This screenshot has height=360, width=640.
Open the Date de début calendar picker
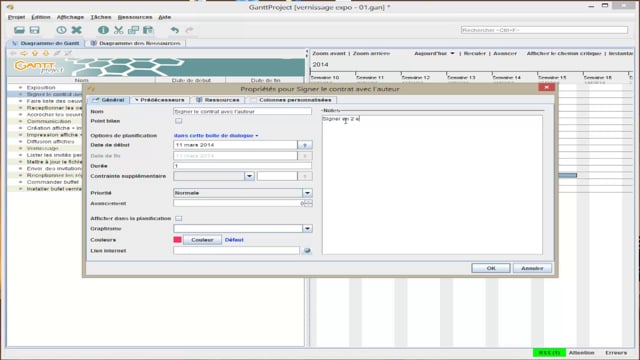[x=305, y=145]
